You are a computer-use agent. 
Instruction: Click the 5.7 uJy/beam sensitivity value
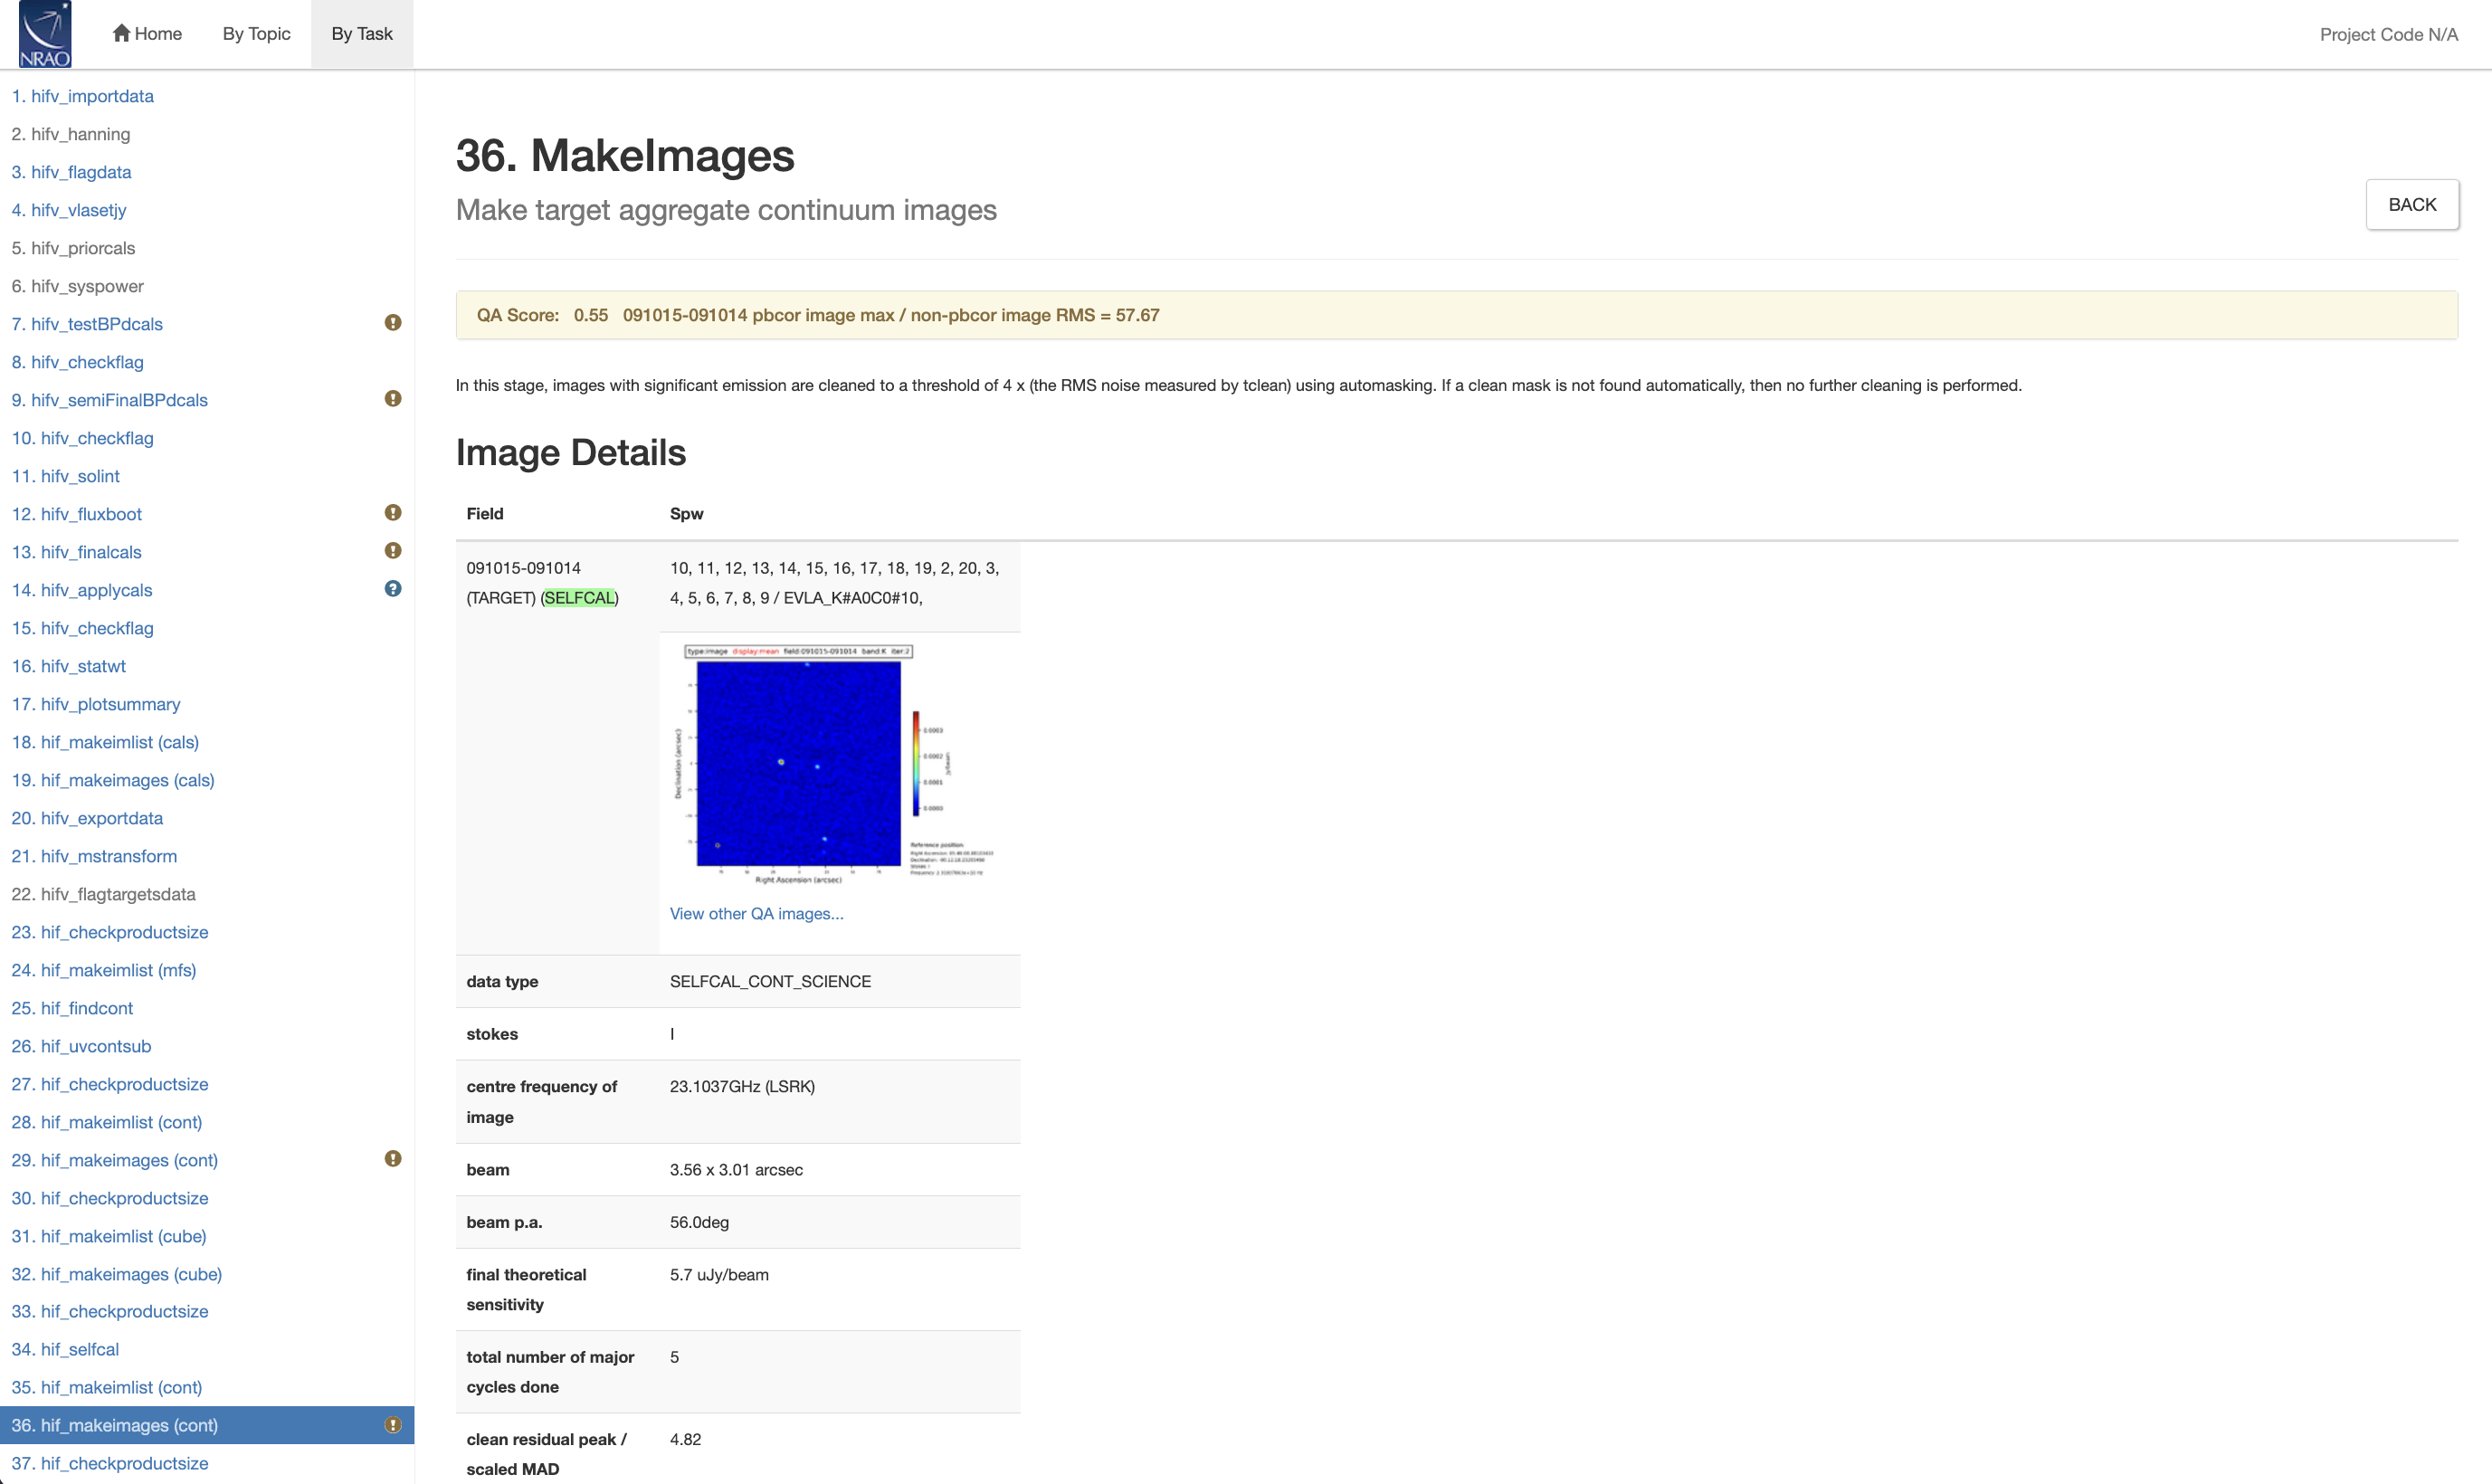point(719,1275)
